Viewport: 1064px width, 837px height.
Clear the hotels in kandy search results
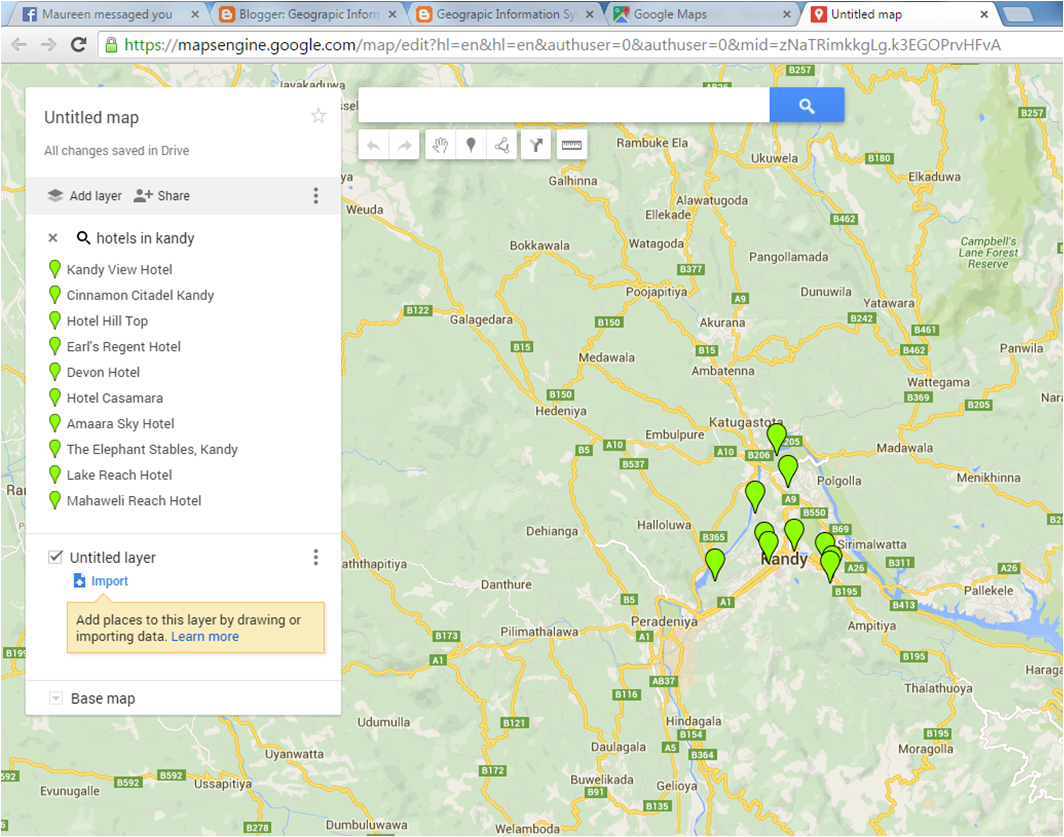pos(53,238)
